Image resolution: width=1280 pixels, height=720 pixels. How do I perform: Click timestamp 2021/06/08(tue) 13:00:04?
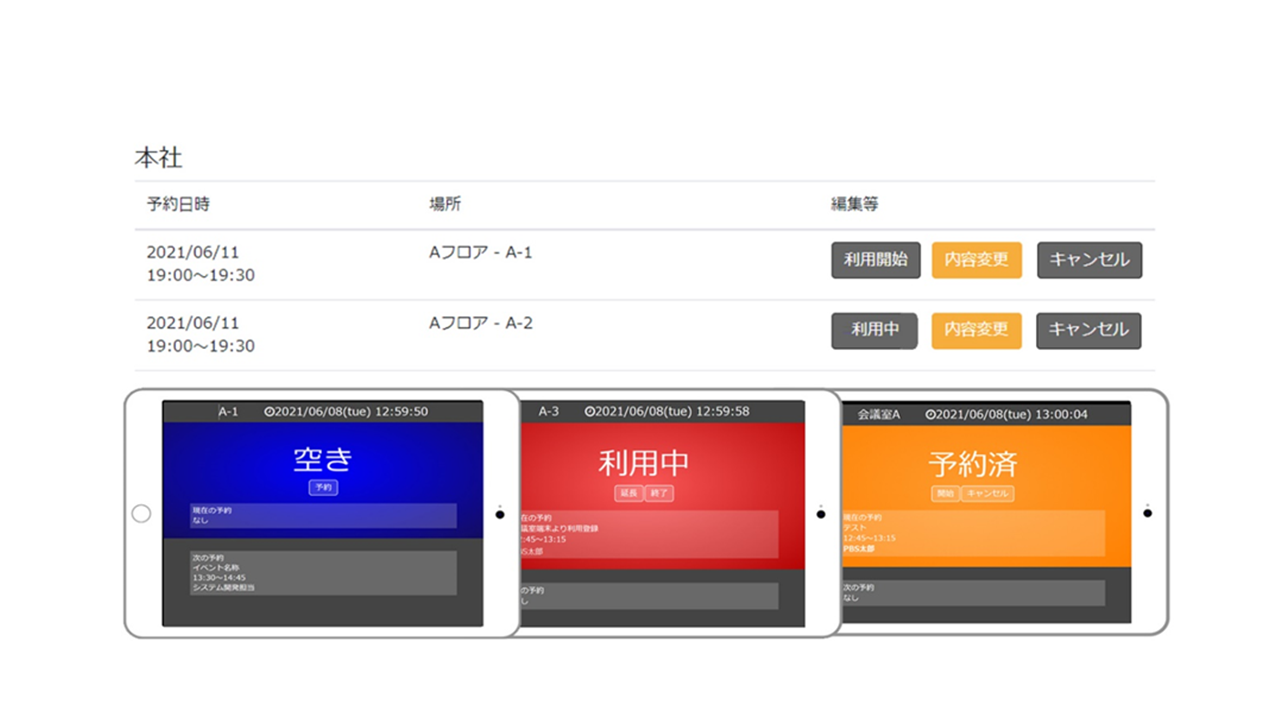coord(1013,414)
